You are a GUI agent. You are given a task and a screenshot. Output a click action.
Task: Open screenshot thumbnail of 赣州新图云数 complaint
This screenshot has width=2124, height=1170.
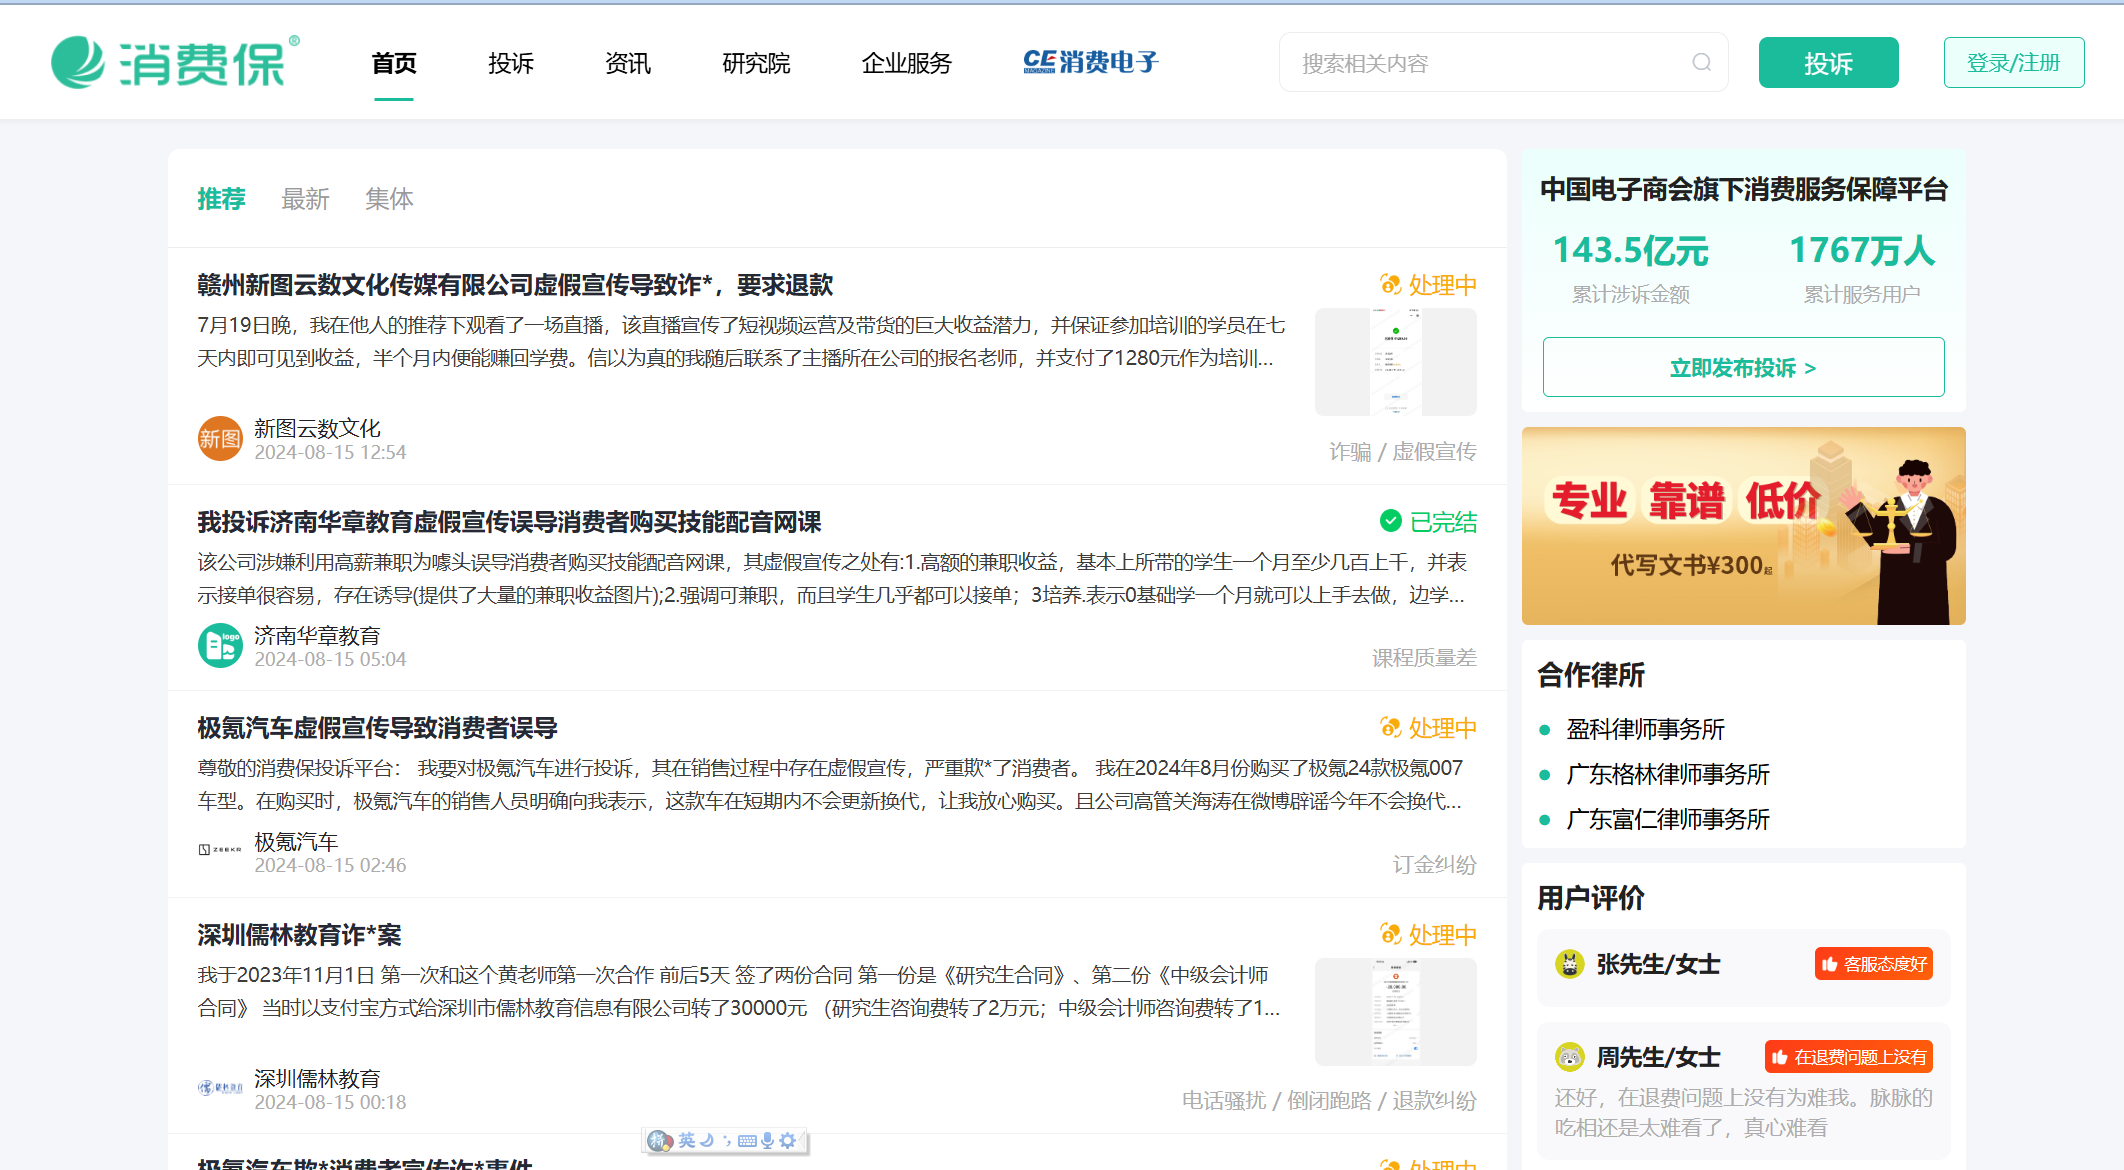(x=1395, y=362)
